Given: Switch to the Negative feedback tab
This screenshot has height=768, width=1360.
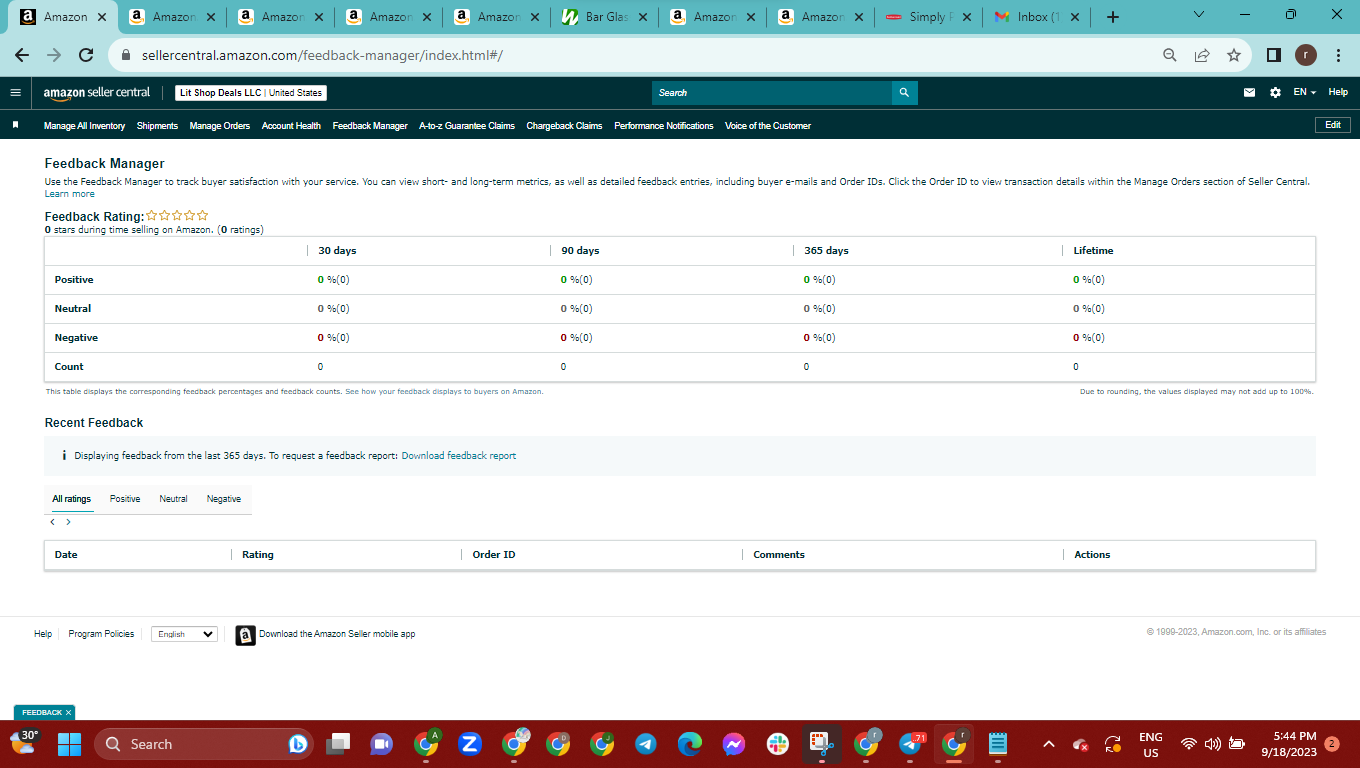Looking at the screenshot, I should click(224, 499).
